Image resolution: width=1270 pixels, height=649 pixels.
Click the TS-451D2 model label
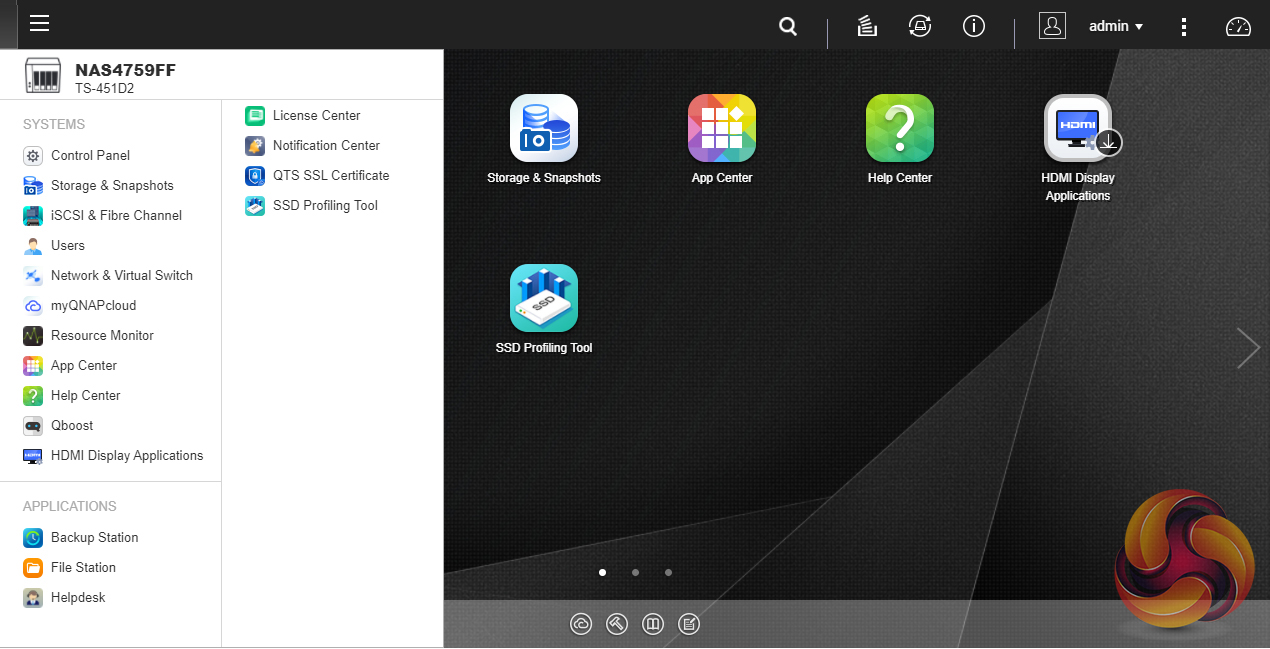click(x=104, y=88)
